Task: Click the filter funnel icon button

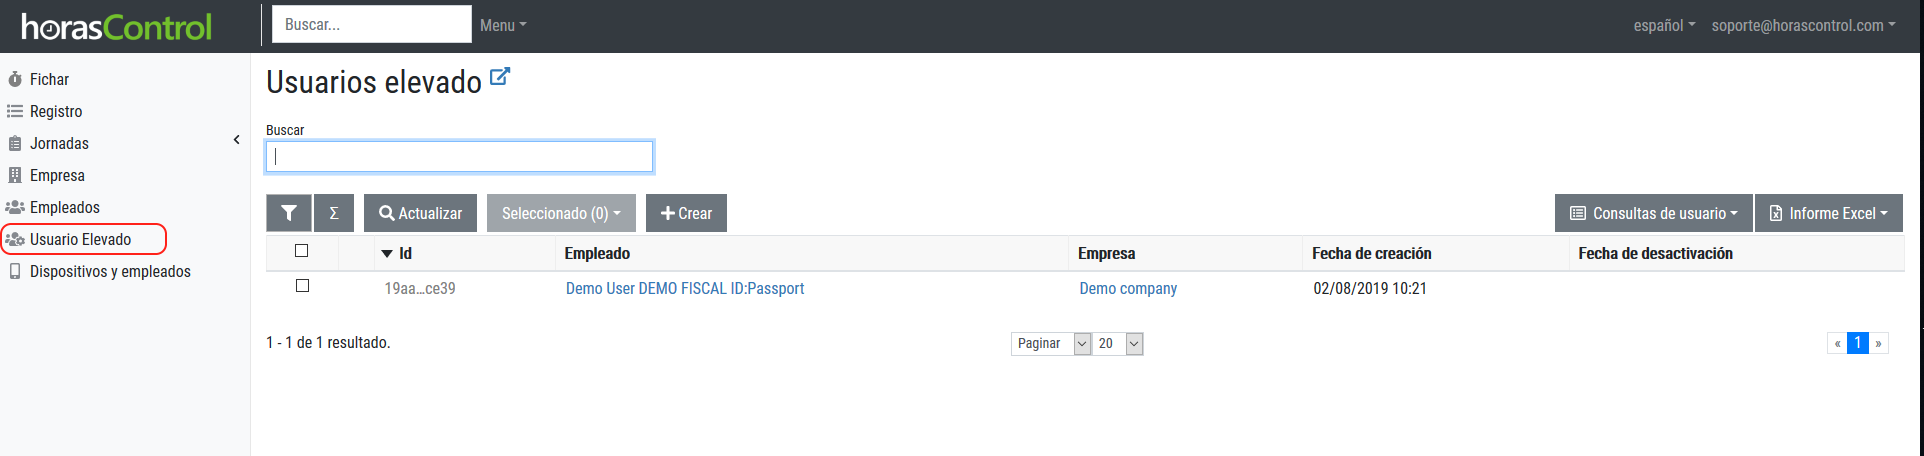Action: pos(289,213)
